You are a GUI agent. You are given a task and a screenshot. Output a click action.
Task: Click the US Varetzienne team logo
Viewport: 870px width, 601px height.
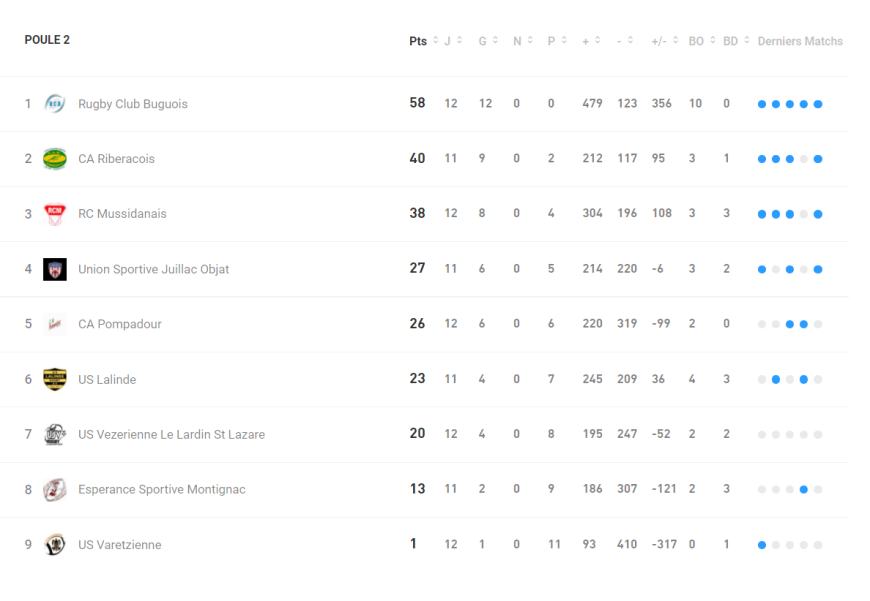[x=55, y=545]
